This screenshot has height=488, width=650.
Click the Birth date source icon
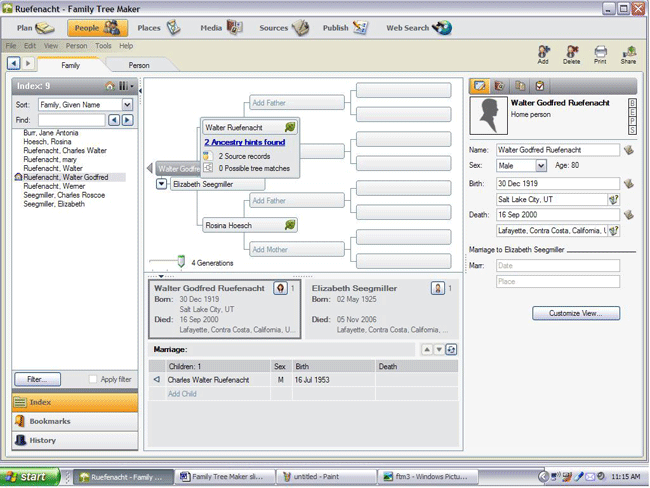click(629, 183)
